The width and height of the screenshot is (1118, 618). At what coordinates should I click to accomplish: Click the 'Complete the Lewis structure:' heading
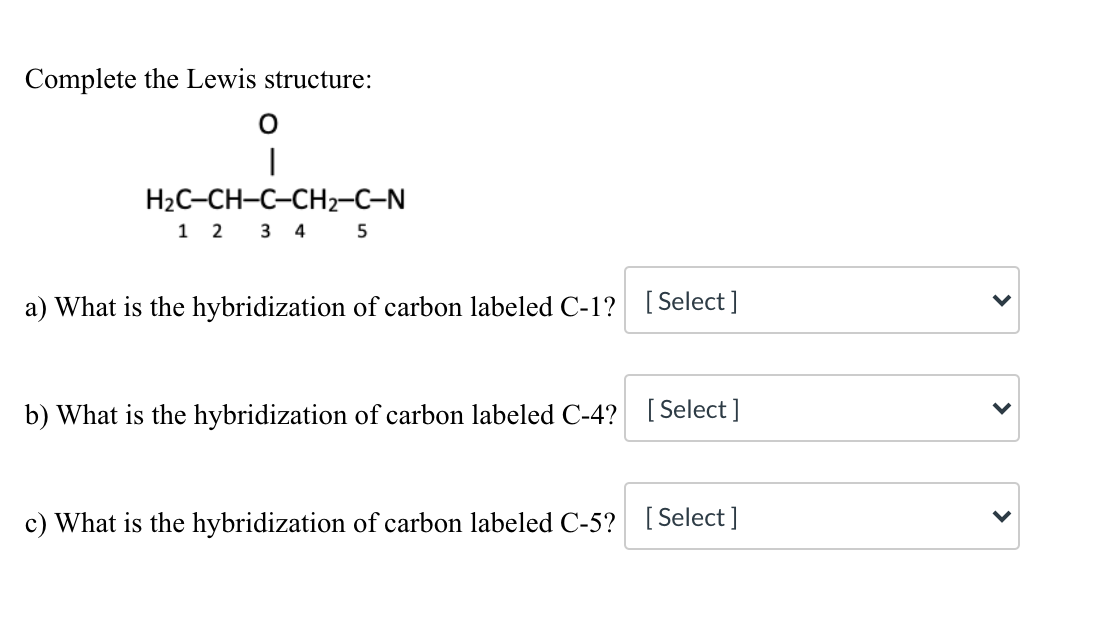pyautogui.click(x=198, y=79)
